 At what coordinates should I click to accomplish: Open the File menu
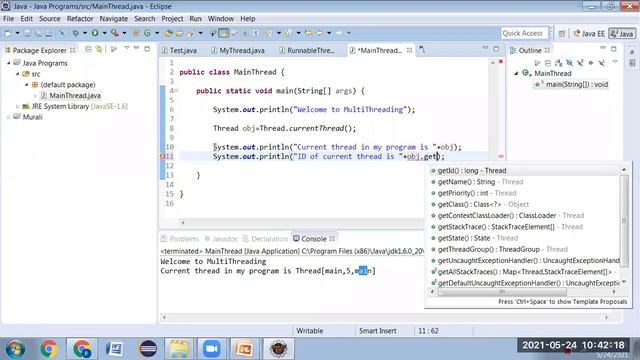(8, 19)
